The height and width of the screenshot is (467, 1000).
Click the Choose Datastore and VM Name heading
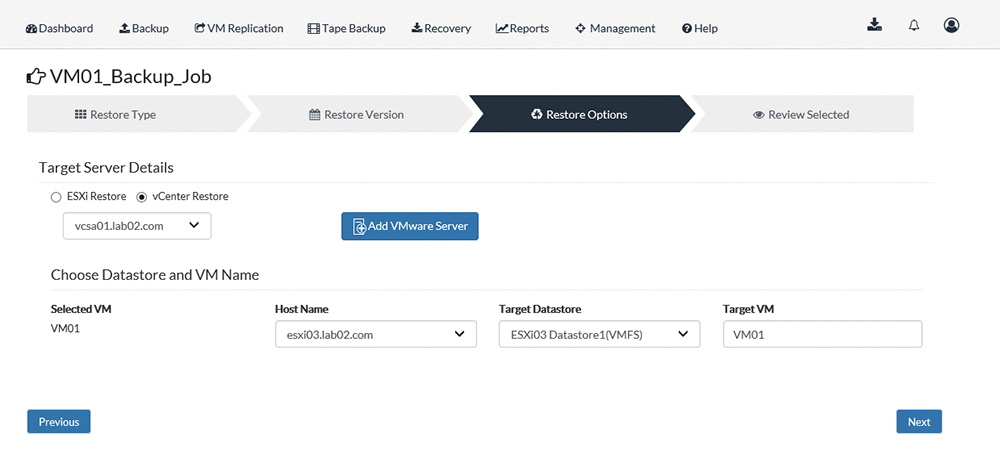click(155, 275)
